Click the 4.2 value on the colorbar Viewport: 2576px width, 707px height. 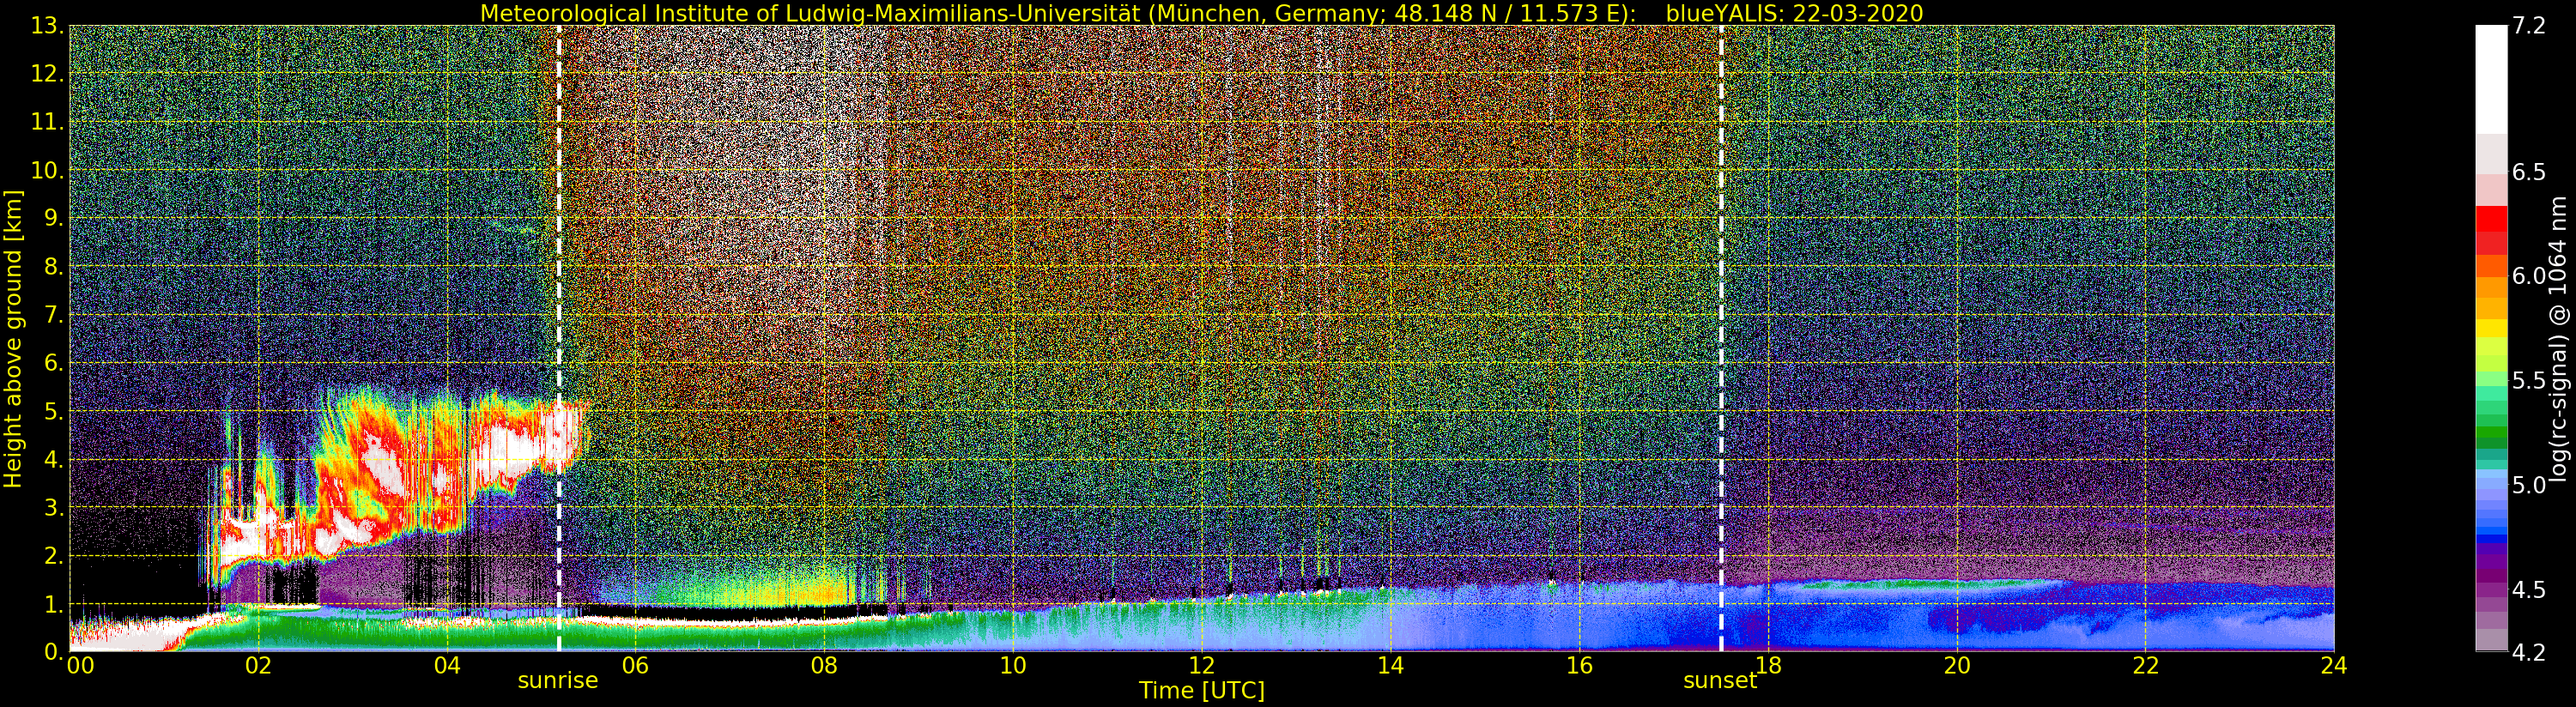(2529, 653)
